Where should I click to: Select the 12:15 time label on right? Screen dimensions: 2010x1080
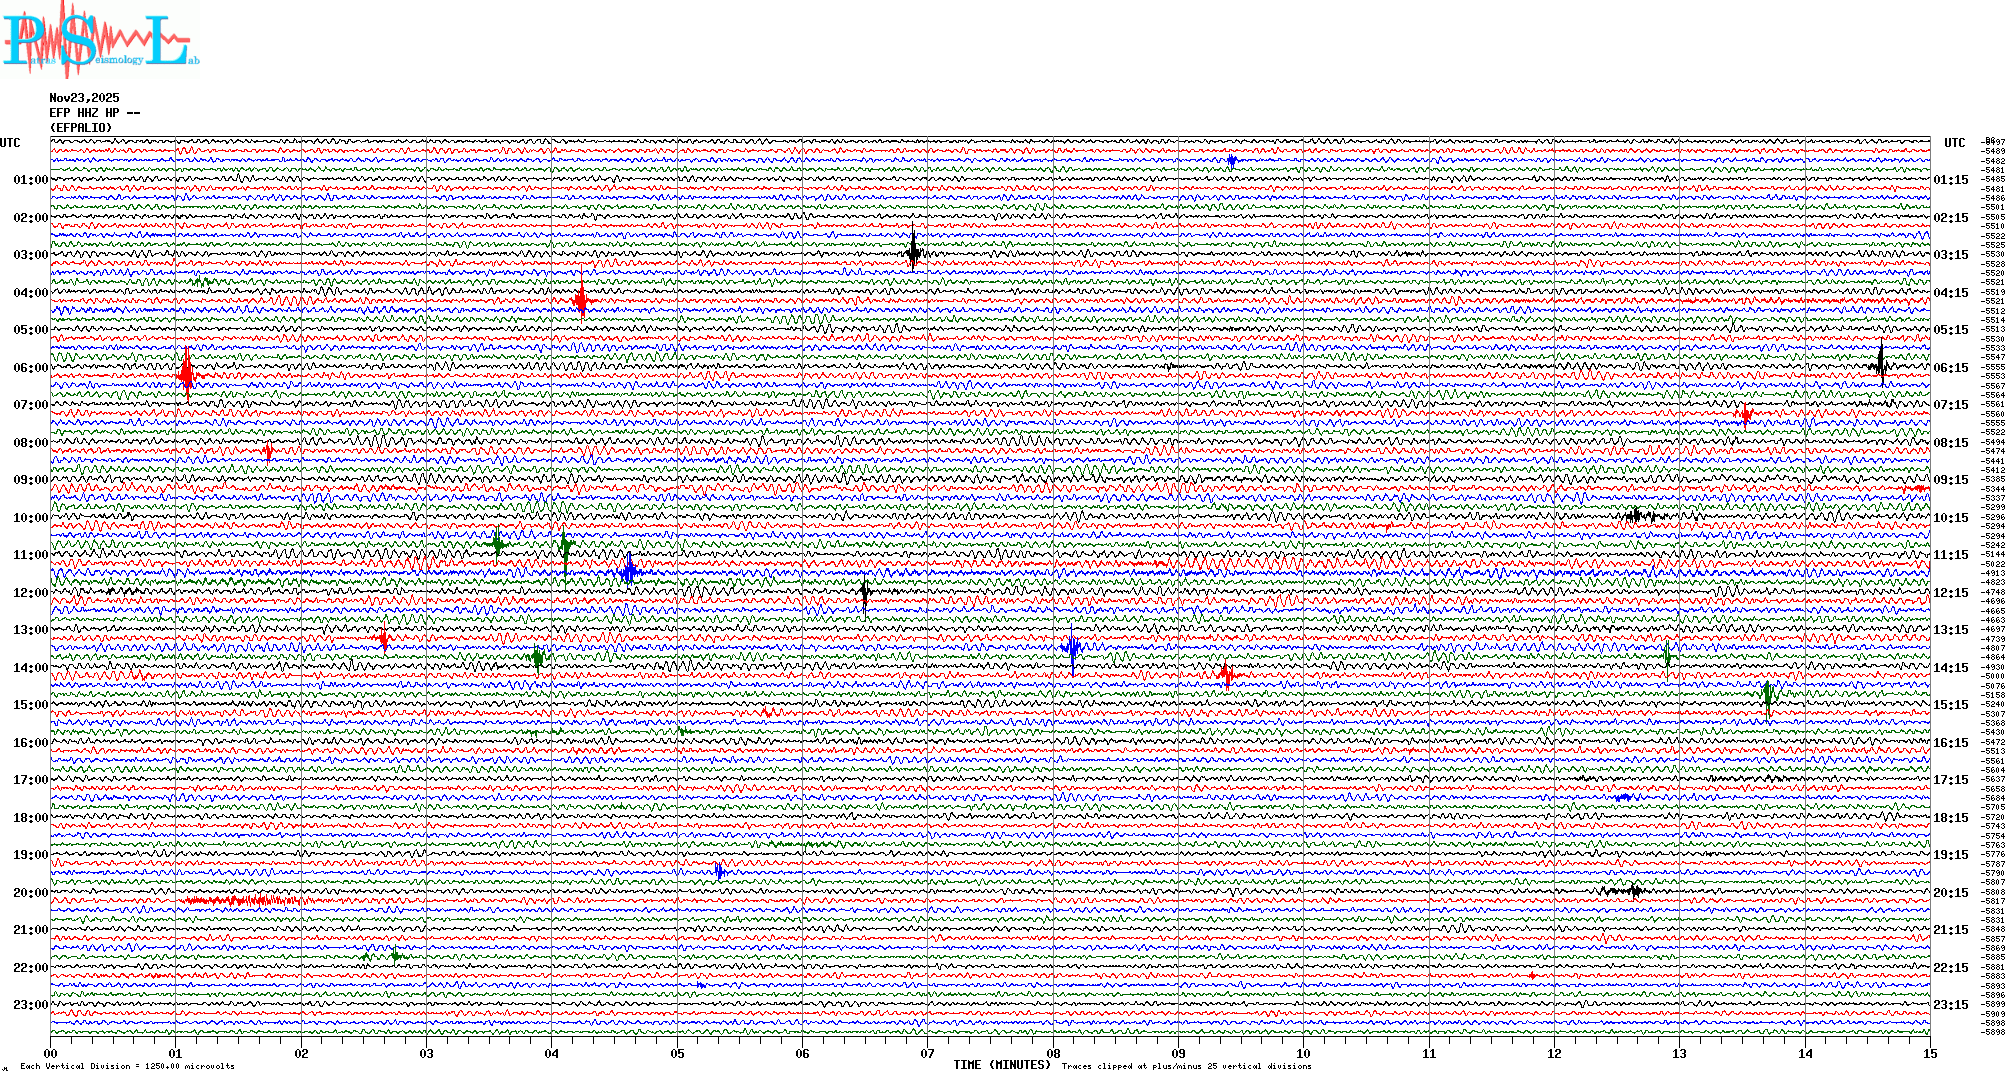pos(1950,593)
